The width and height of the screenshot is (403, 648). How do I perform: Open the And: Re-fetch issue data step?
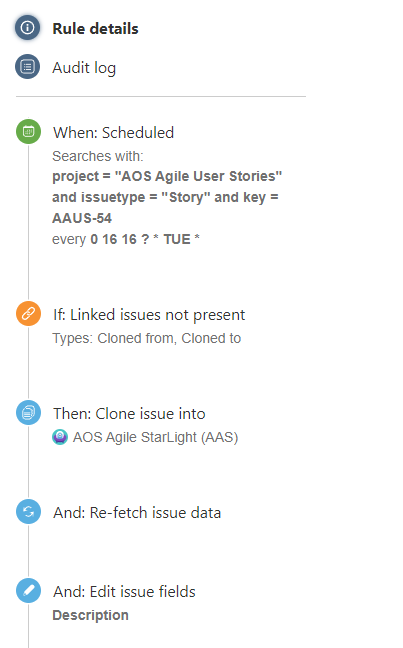(137, 513)
